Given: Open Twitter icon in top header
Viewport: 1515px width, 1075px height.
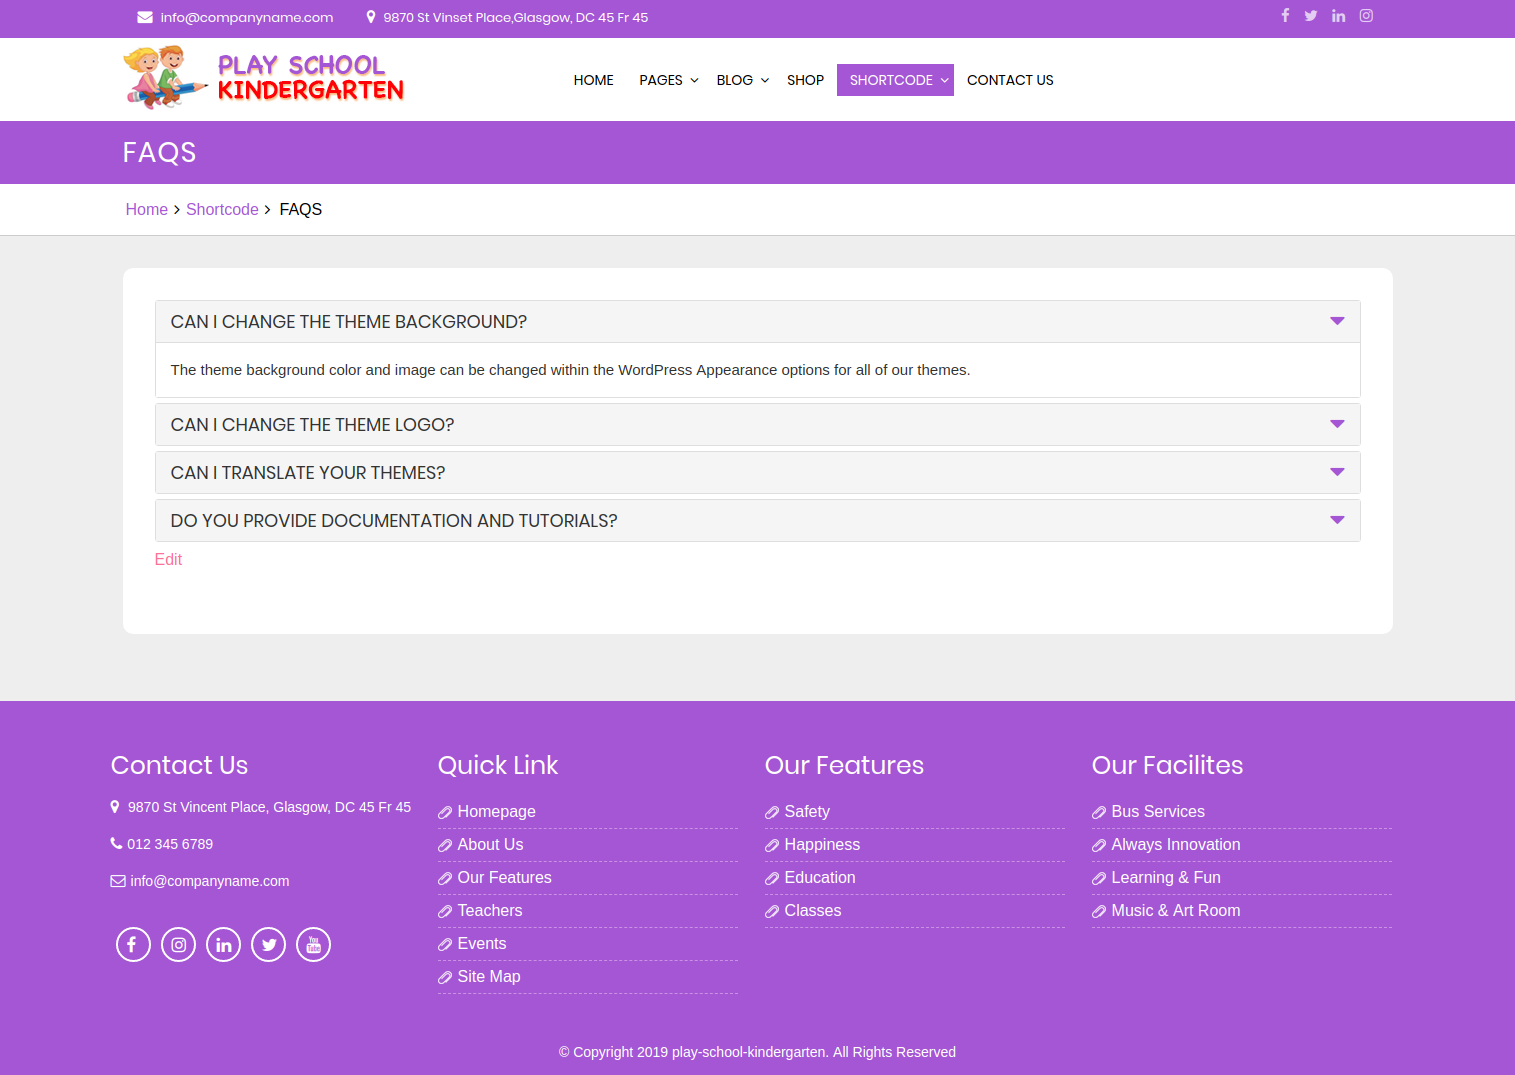Looking at the screenshot, I should [1311, 16].
